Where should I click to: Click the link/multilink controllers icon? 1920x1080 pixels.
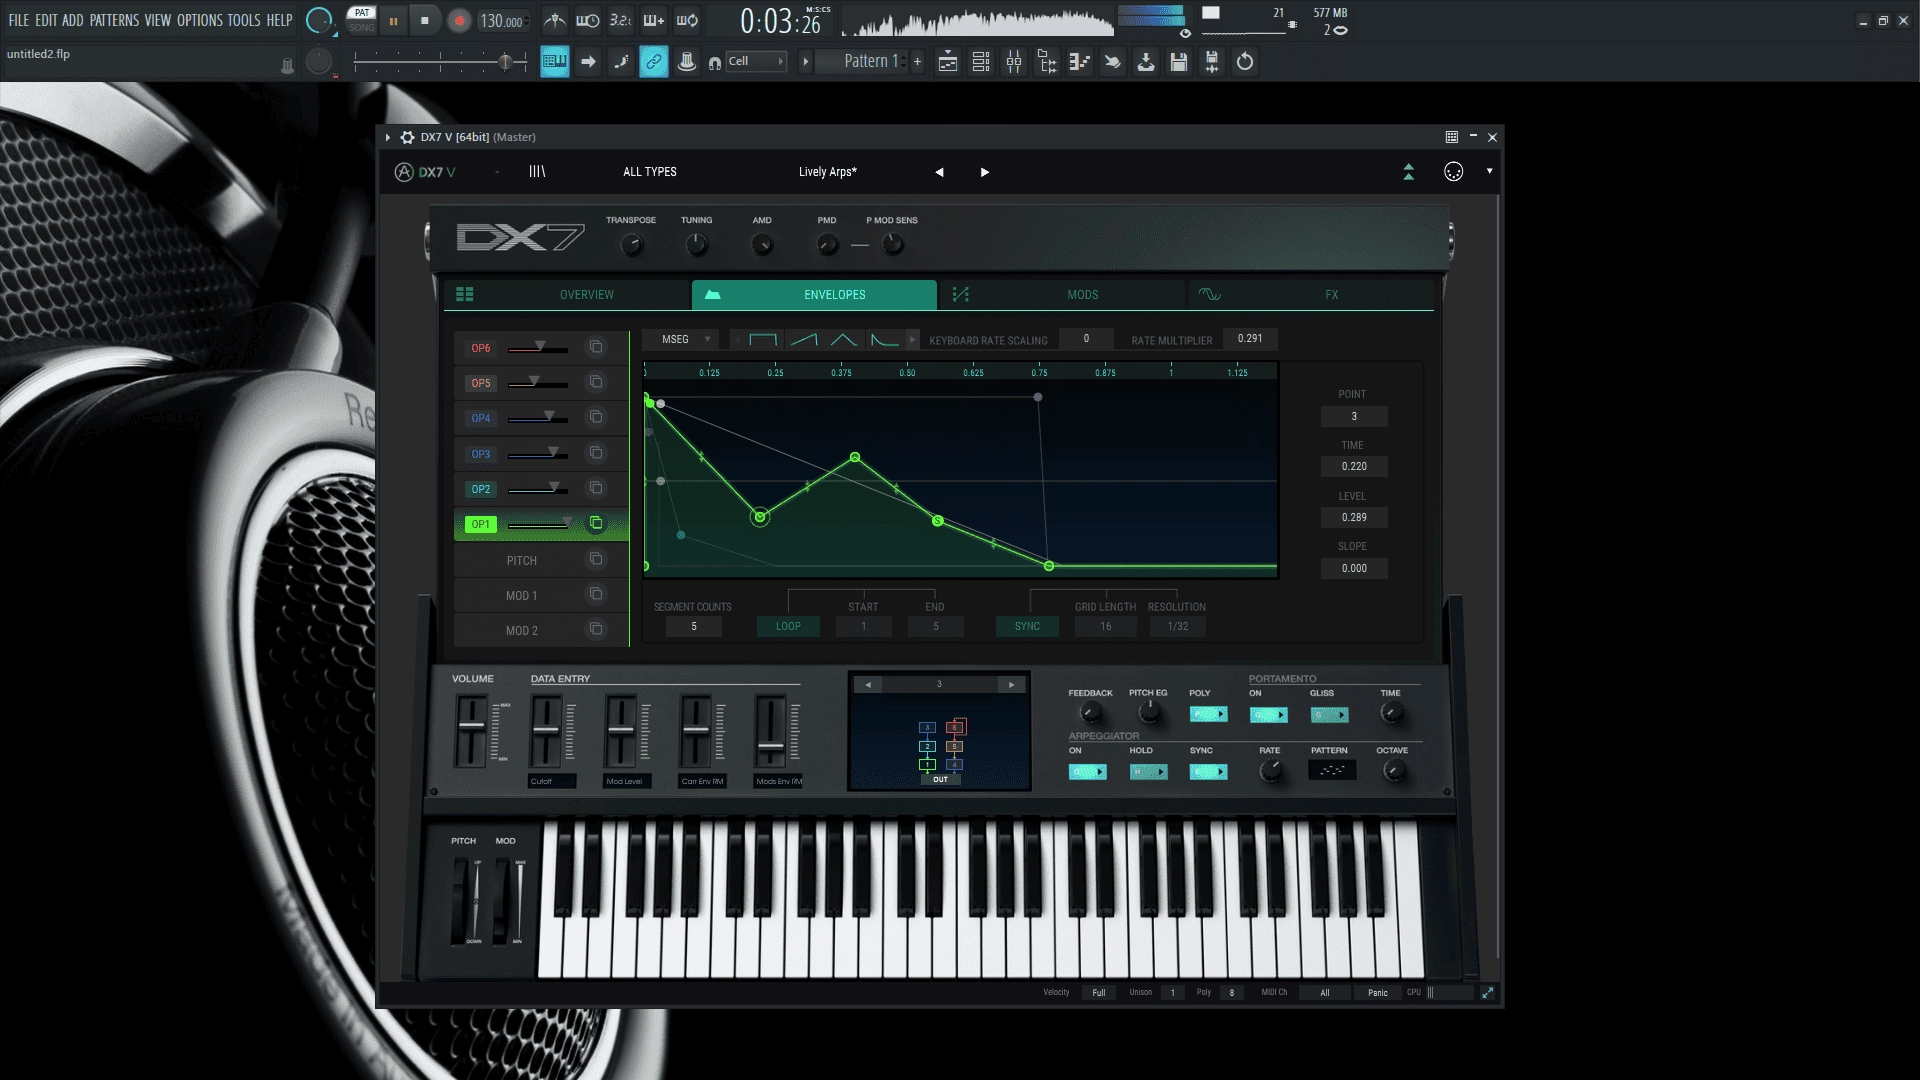654,62
